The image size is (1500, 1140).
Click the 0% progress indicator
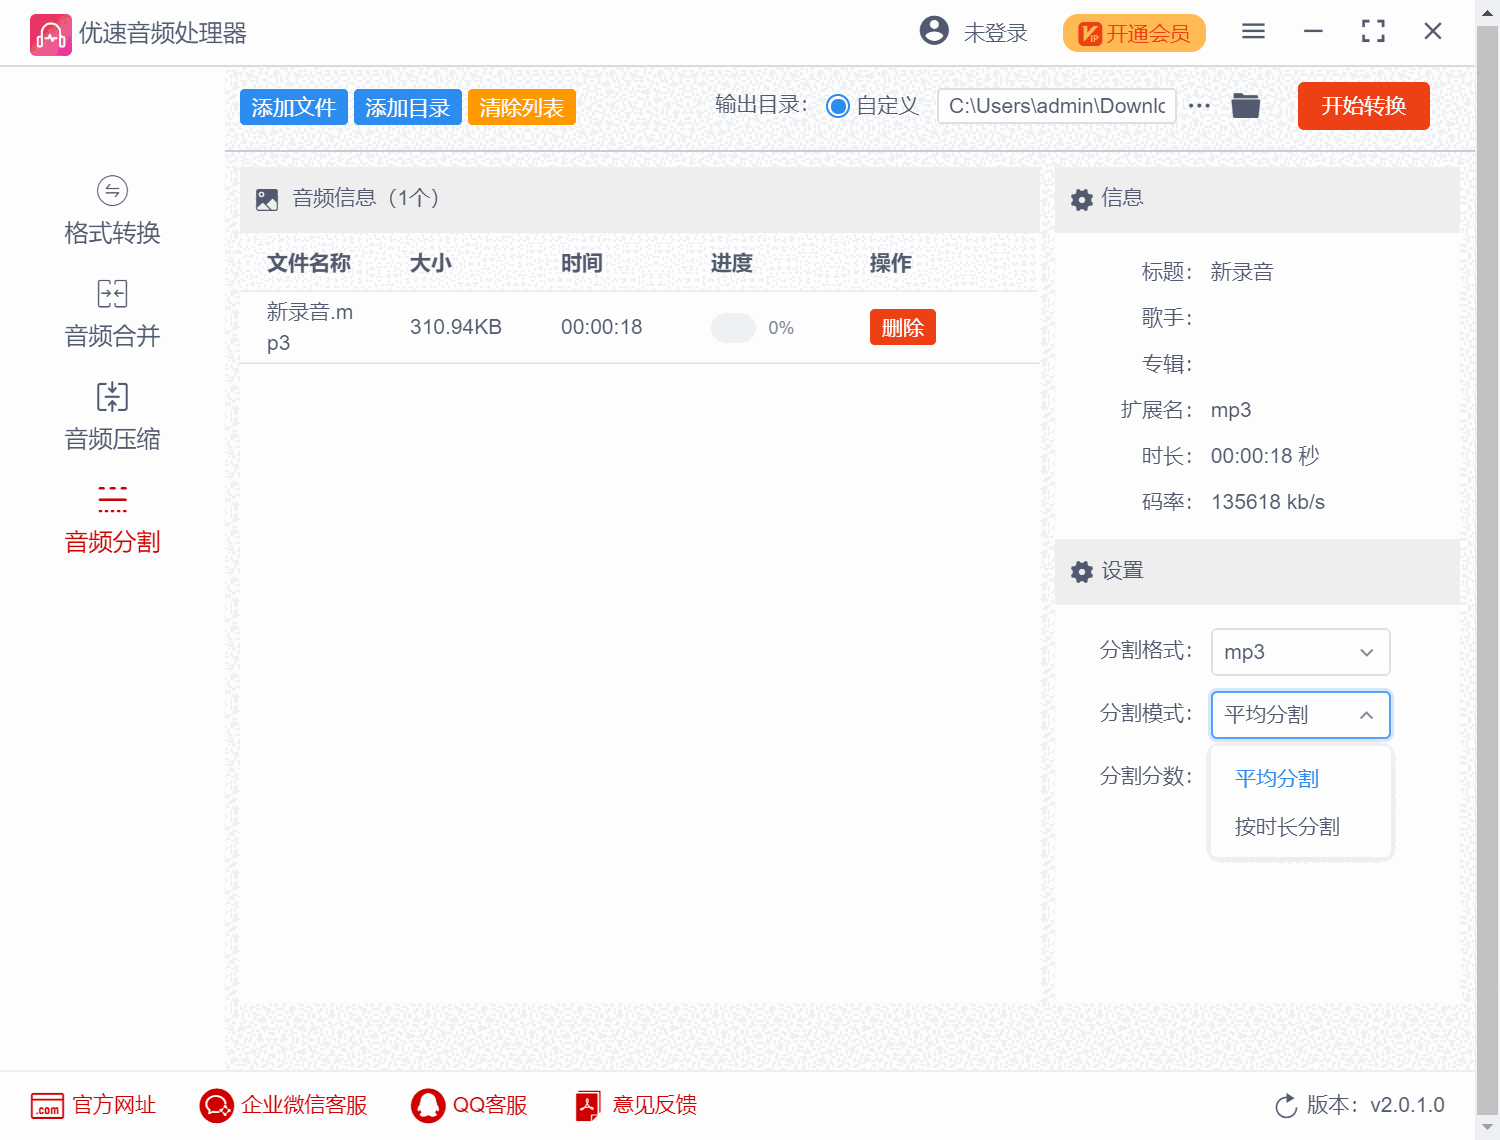click(752, 327)
